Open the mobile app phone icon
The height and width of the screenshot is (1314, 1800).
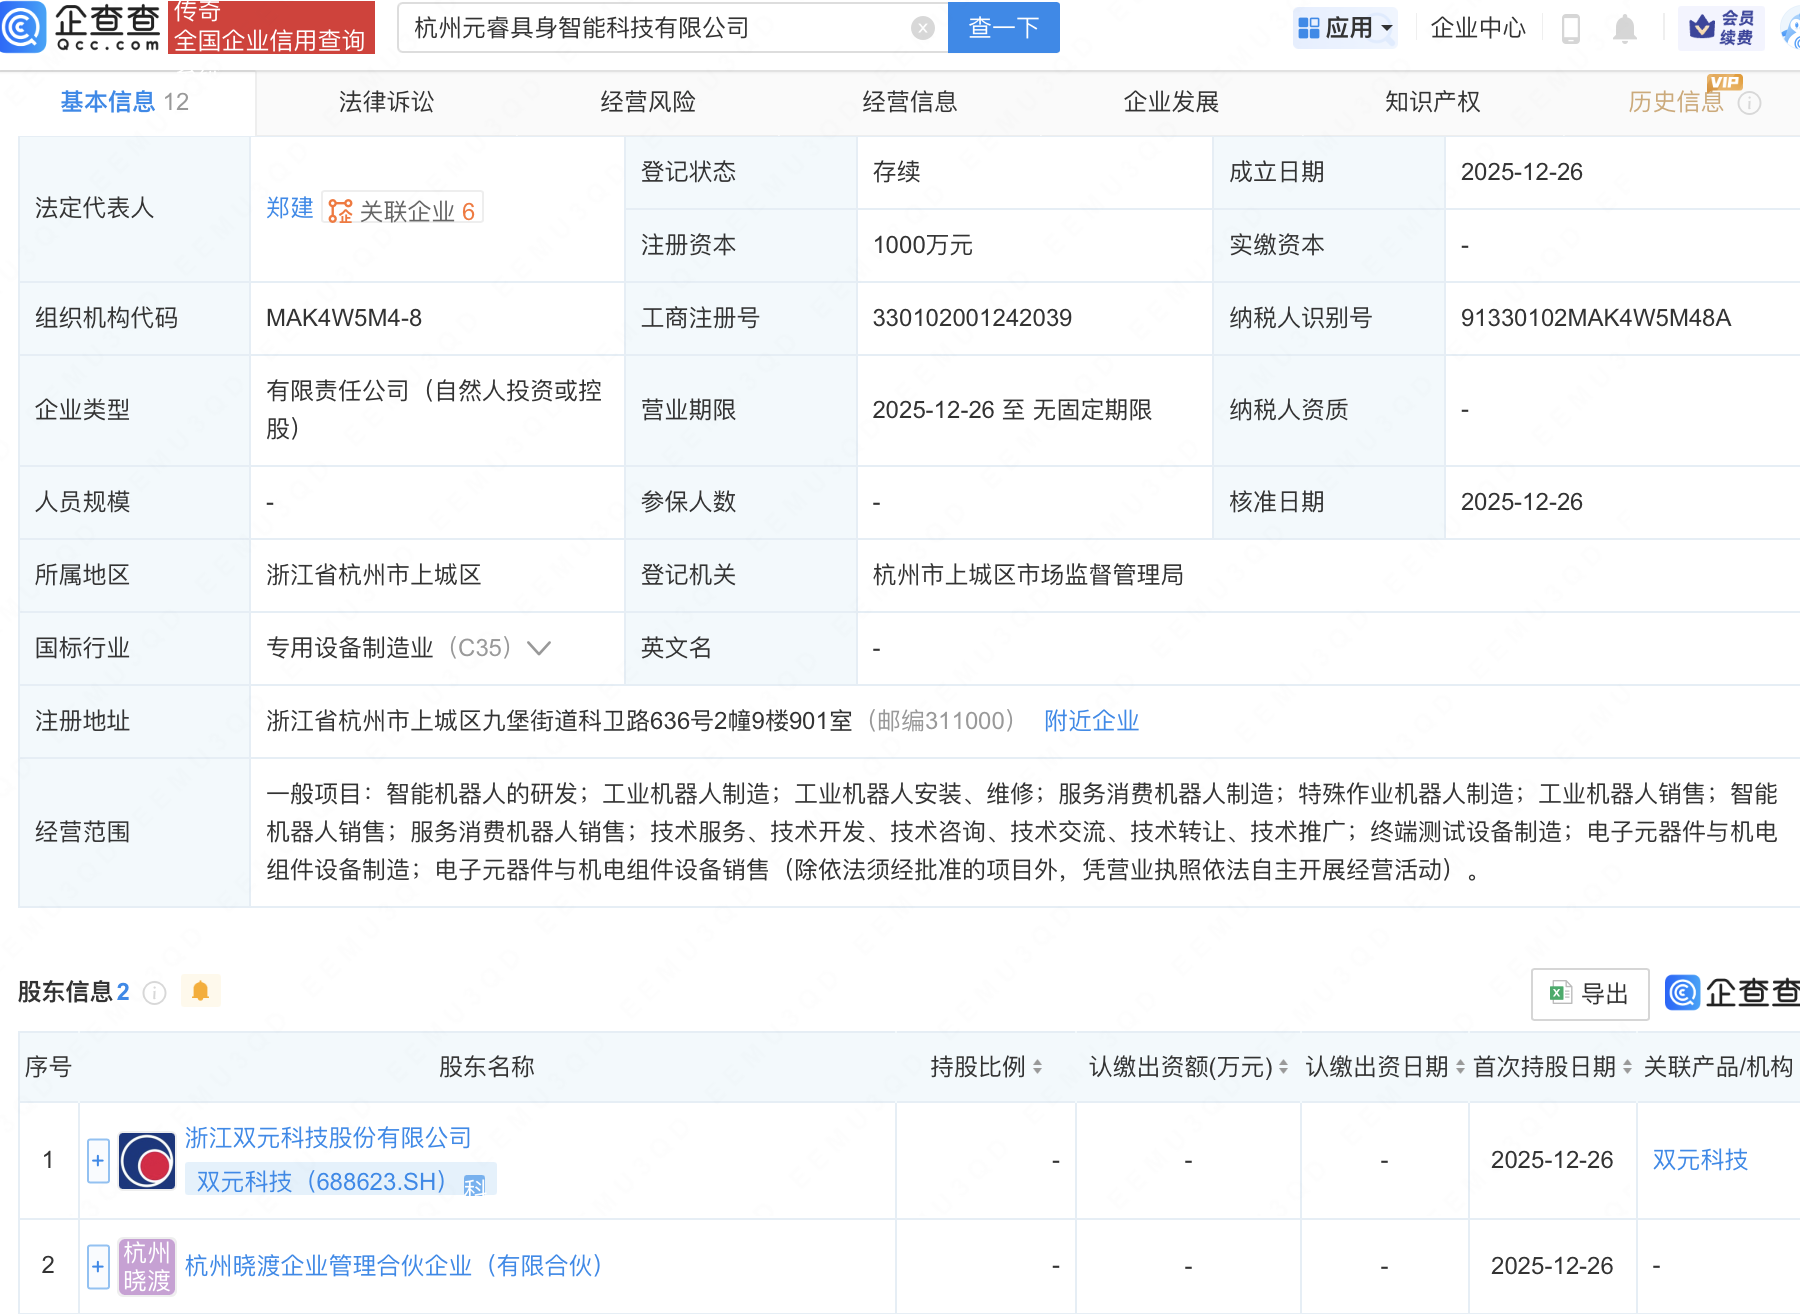pyautogui.click(x=1570, y=29)
